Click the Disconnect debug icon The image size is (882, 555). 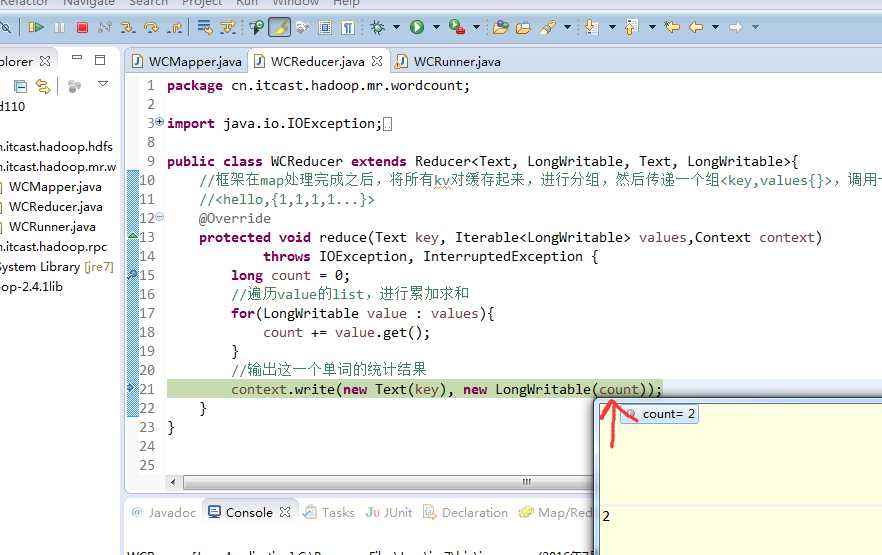pyautogui.click(x=105, y=27)
